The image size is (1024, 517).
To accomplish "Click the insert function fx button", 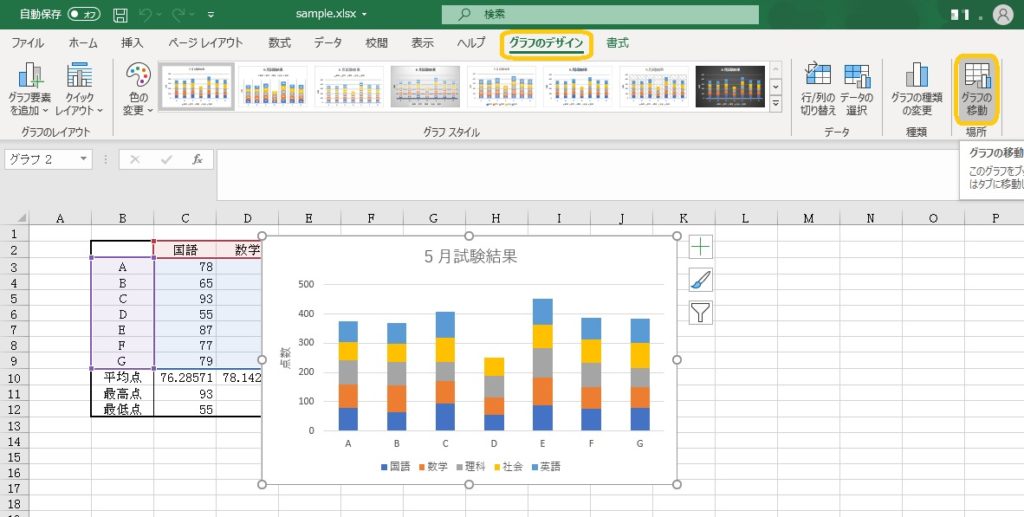I will coord(197,159).
